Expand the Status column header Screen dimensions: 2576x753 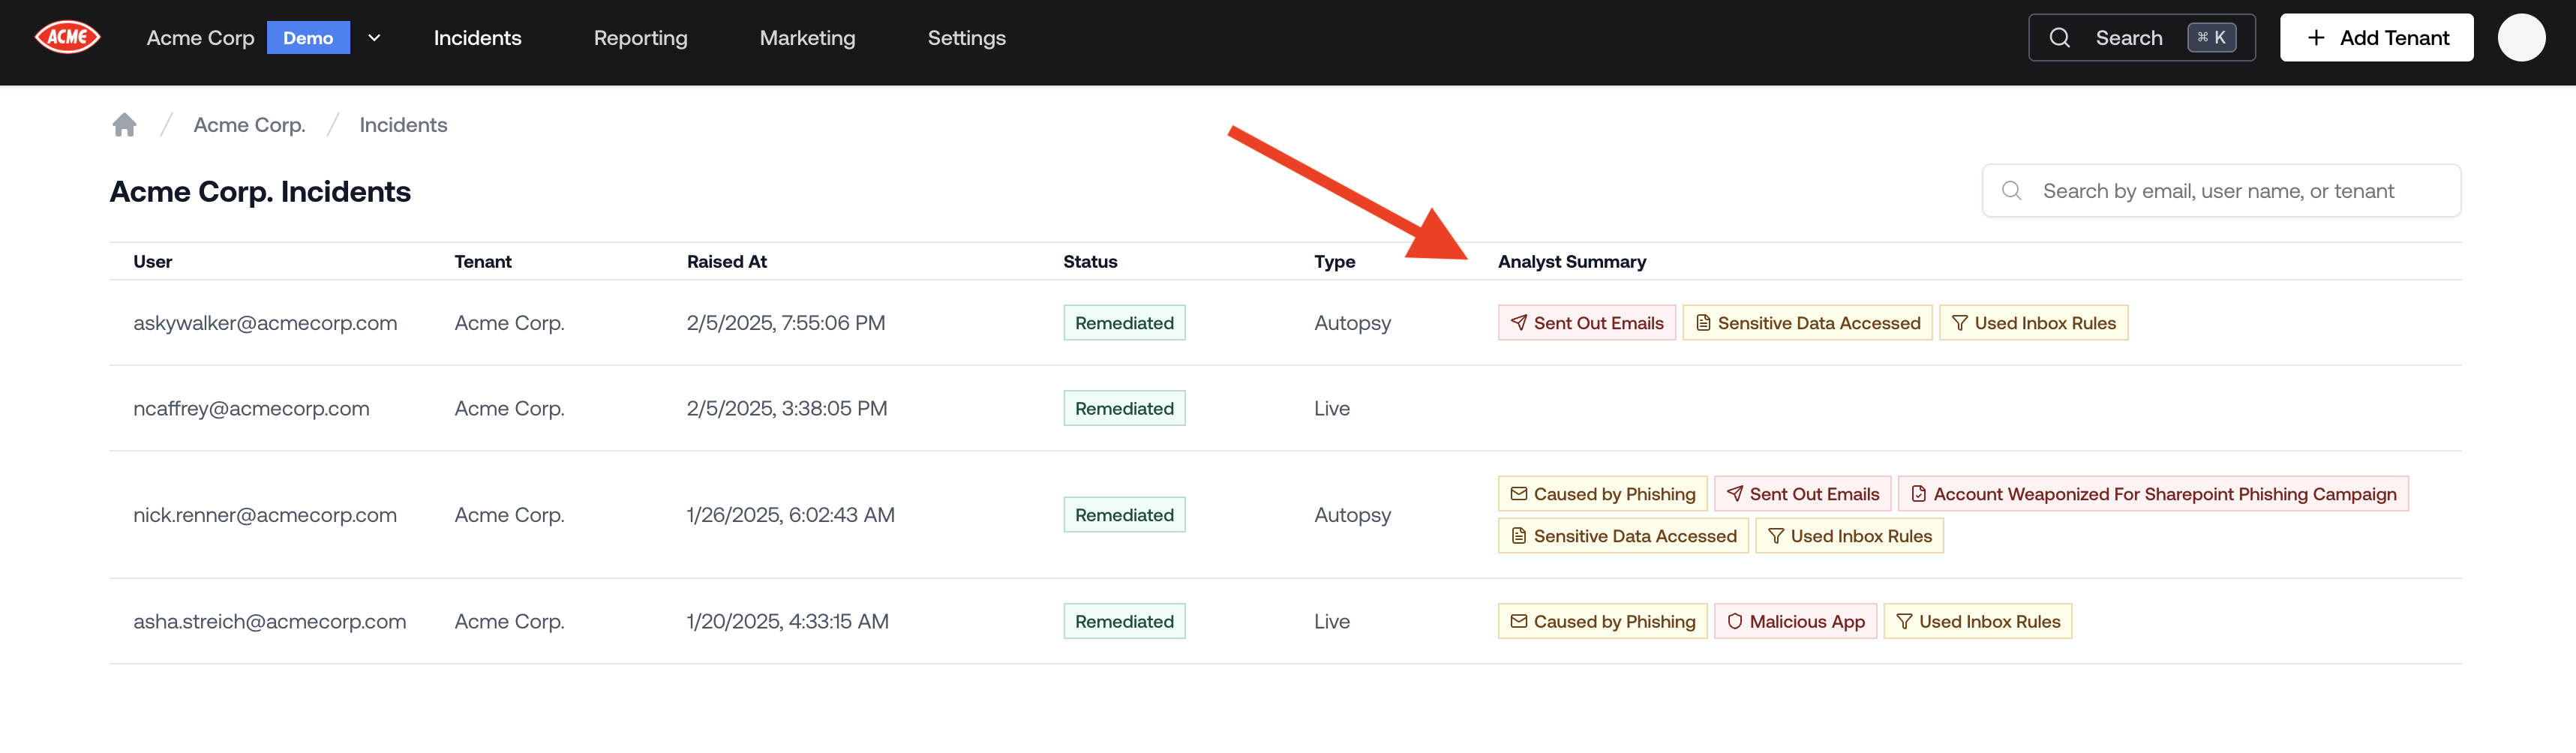[x=1090, y=261]
